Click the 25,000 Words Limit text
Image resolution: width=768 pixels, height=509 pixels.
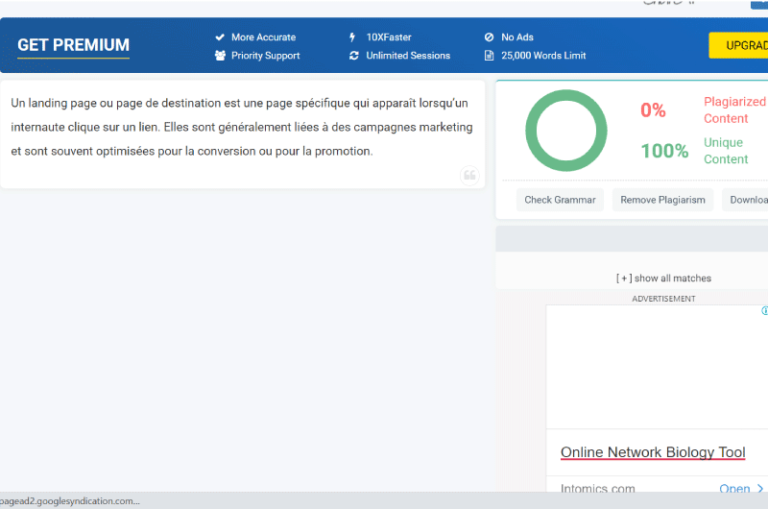point(544,56)
